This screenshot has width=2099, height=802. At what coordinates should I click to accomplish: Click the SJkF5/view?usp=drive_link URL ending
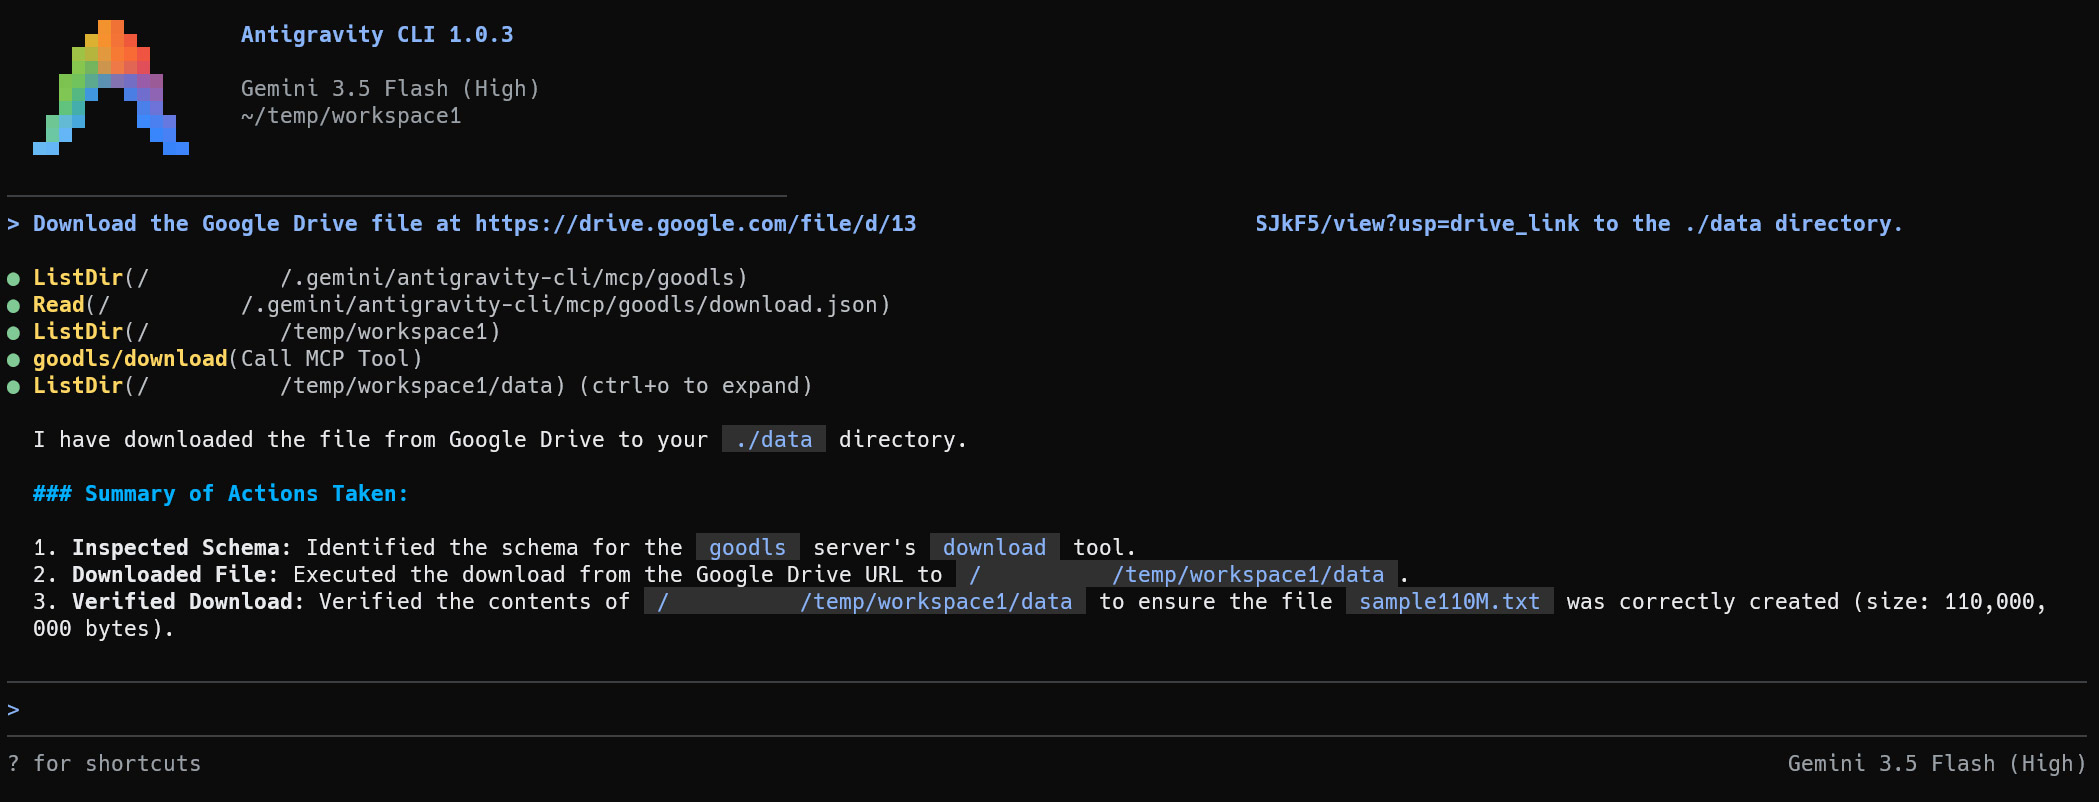coord(1417,224)
